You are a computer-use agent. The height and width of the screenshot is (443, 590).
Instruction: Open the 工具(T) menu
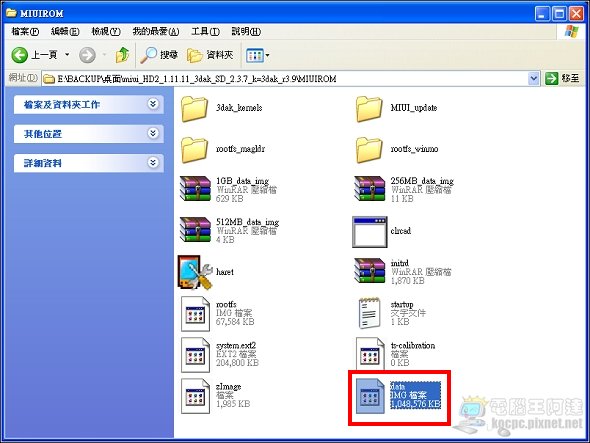[x=205, y=32]
